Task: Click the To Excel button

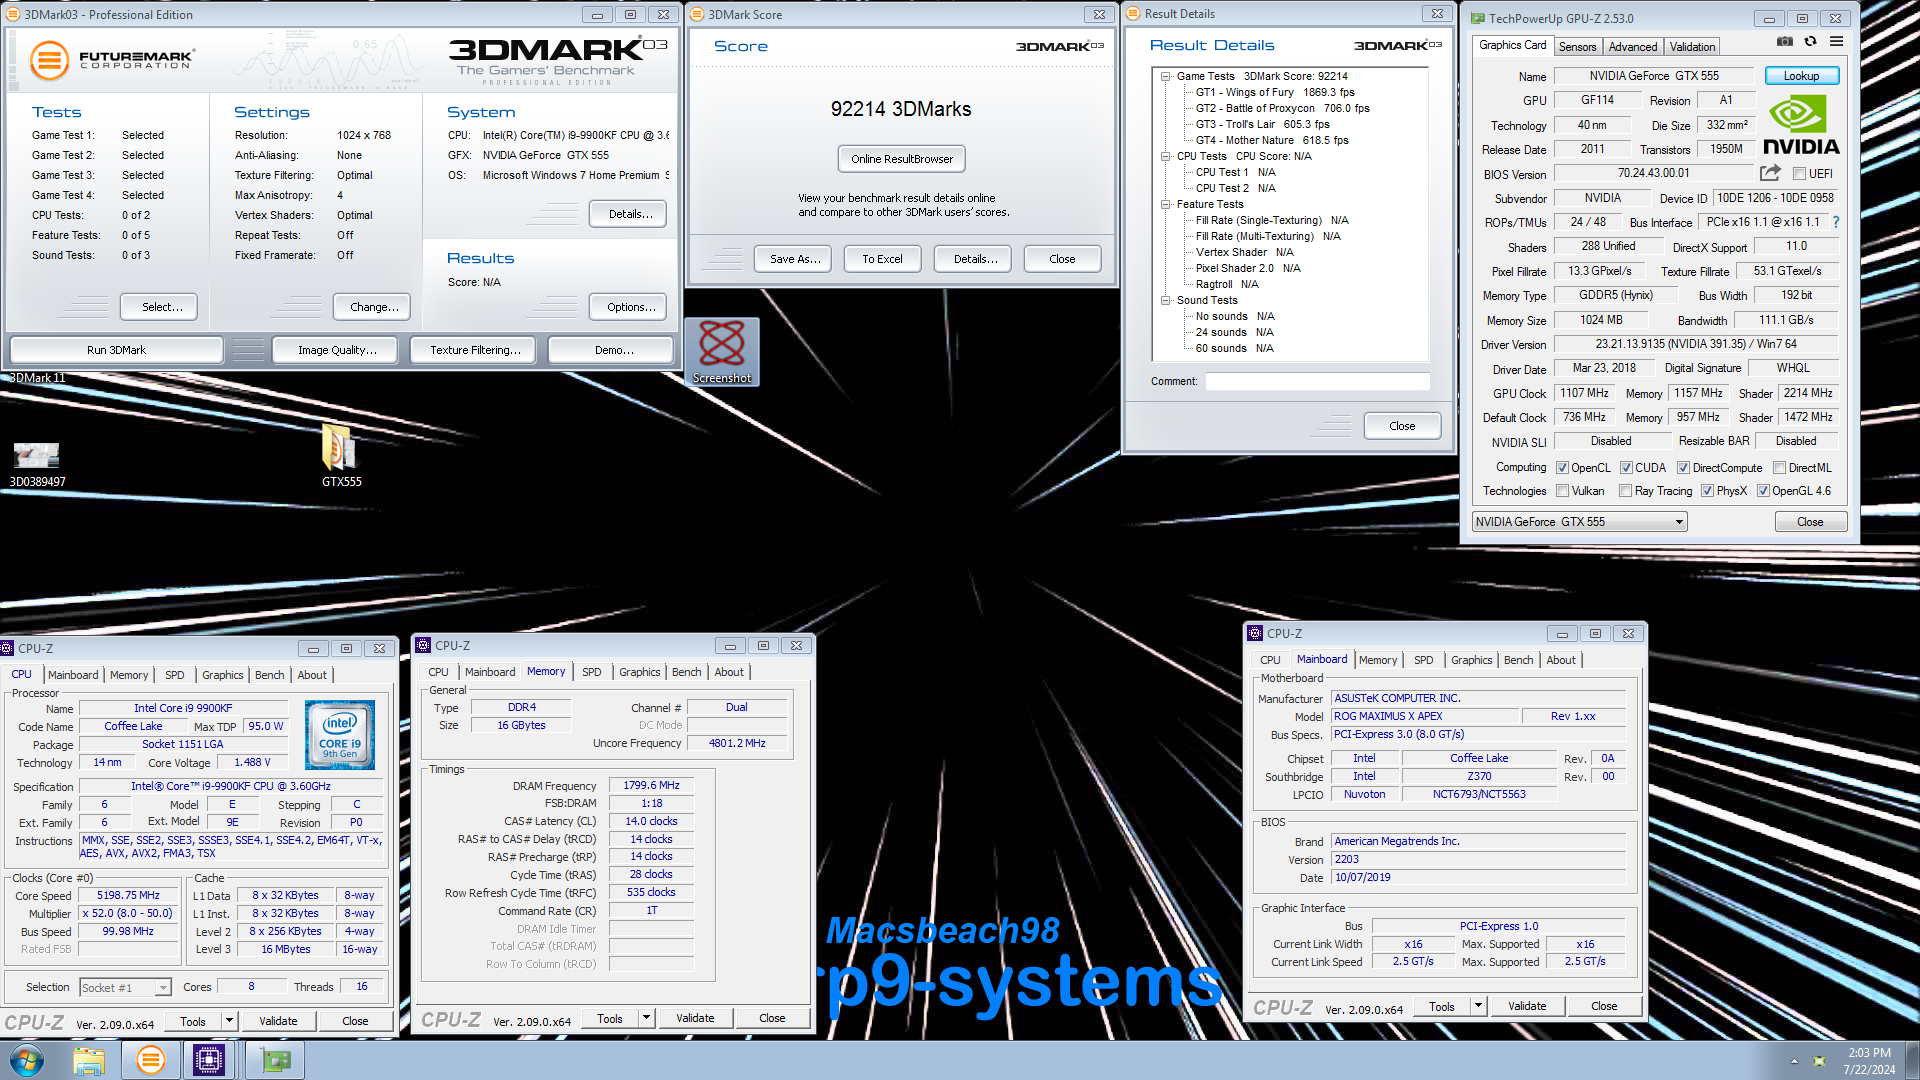Action: [x=882, y=259]
